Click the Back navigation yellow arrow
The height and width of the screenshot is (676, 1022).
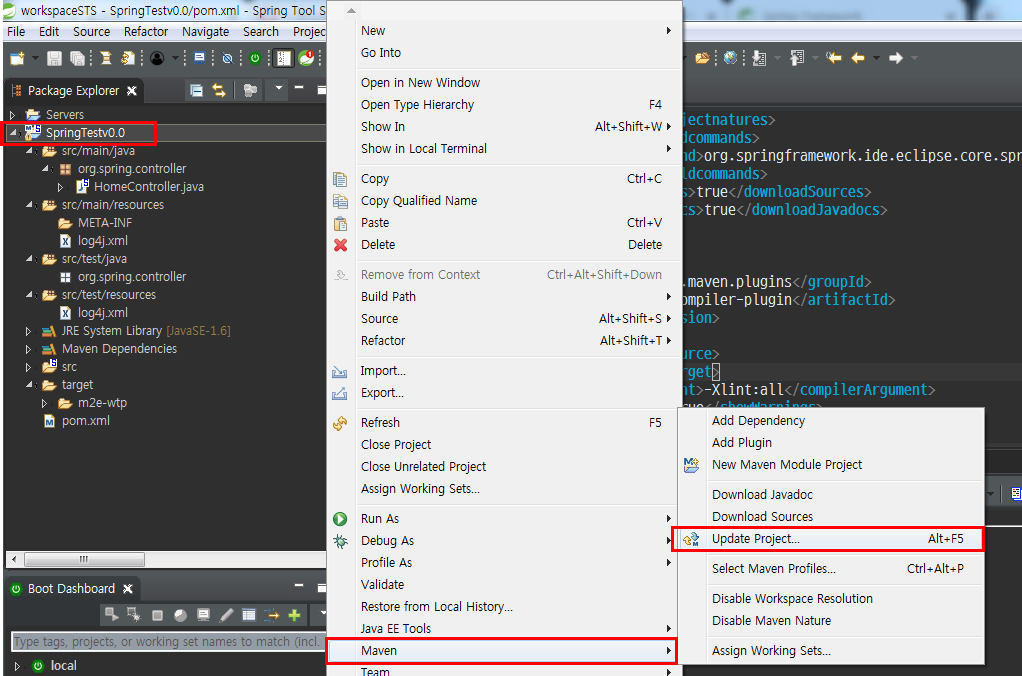click(858, 58)
